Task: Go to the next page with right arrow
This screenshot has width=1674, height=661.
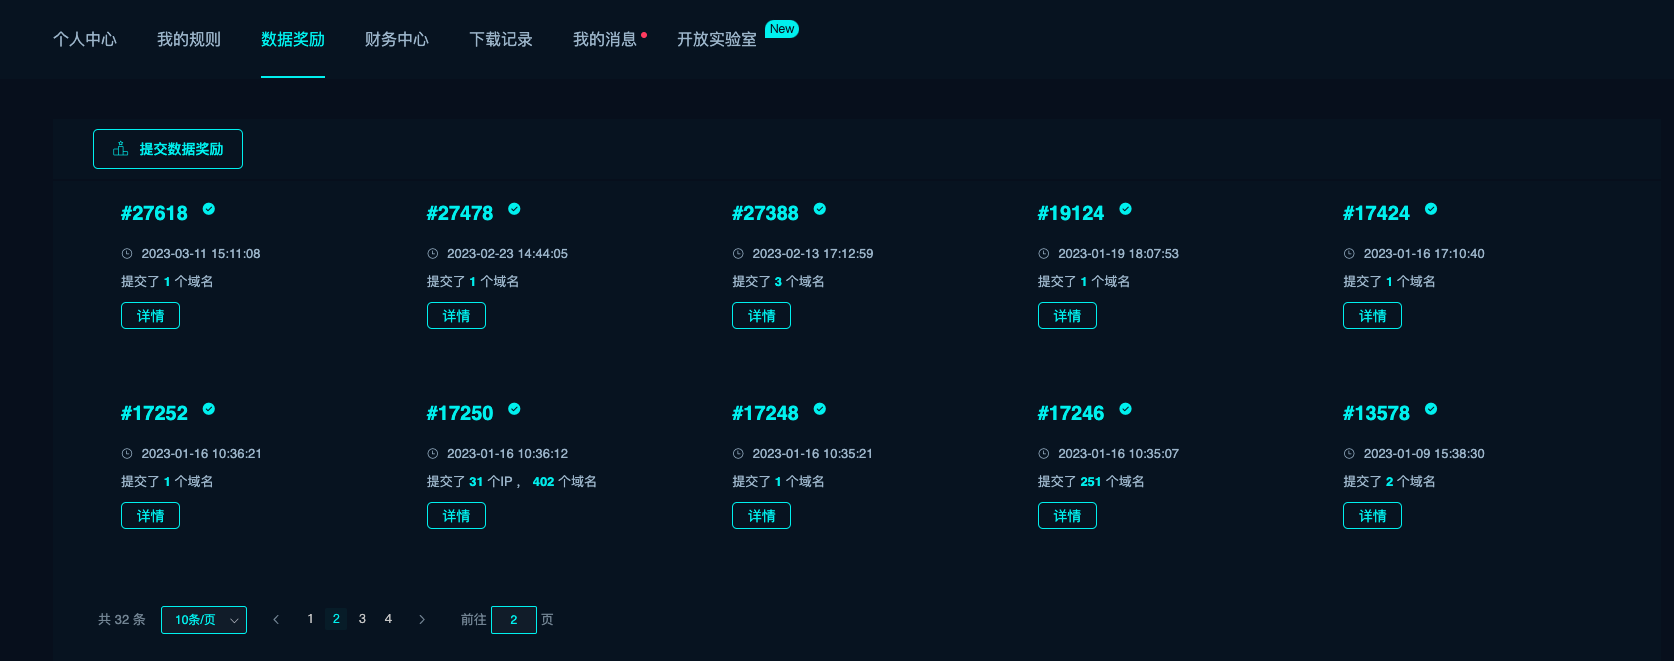Action: click(422, 620)
